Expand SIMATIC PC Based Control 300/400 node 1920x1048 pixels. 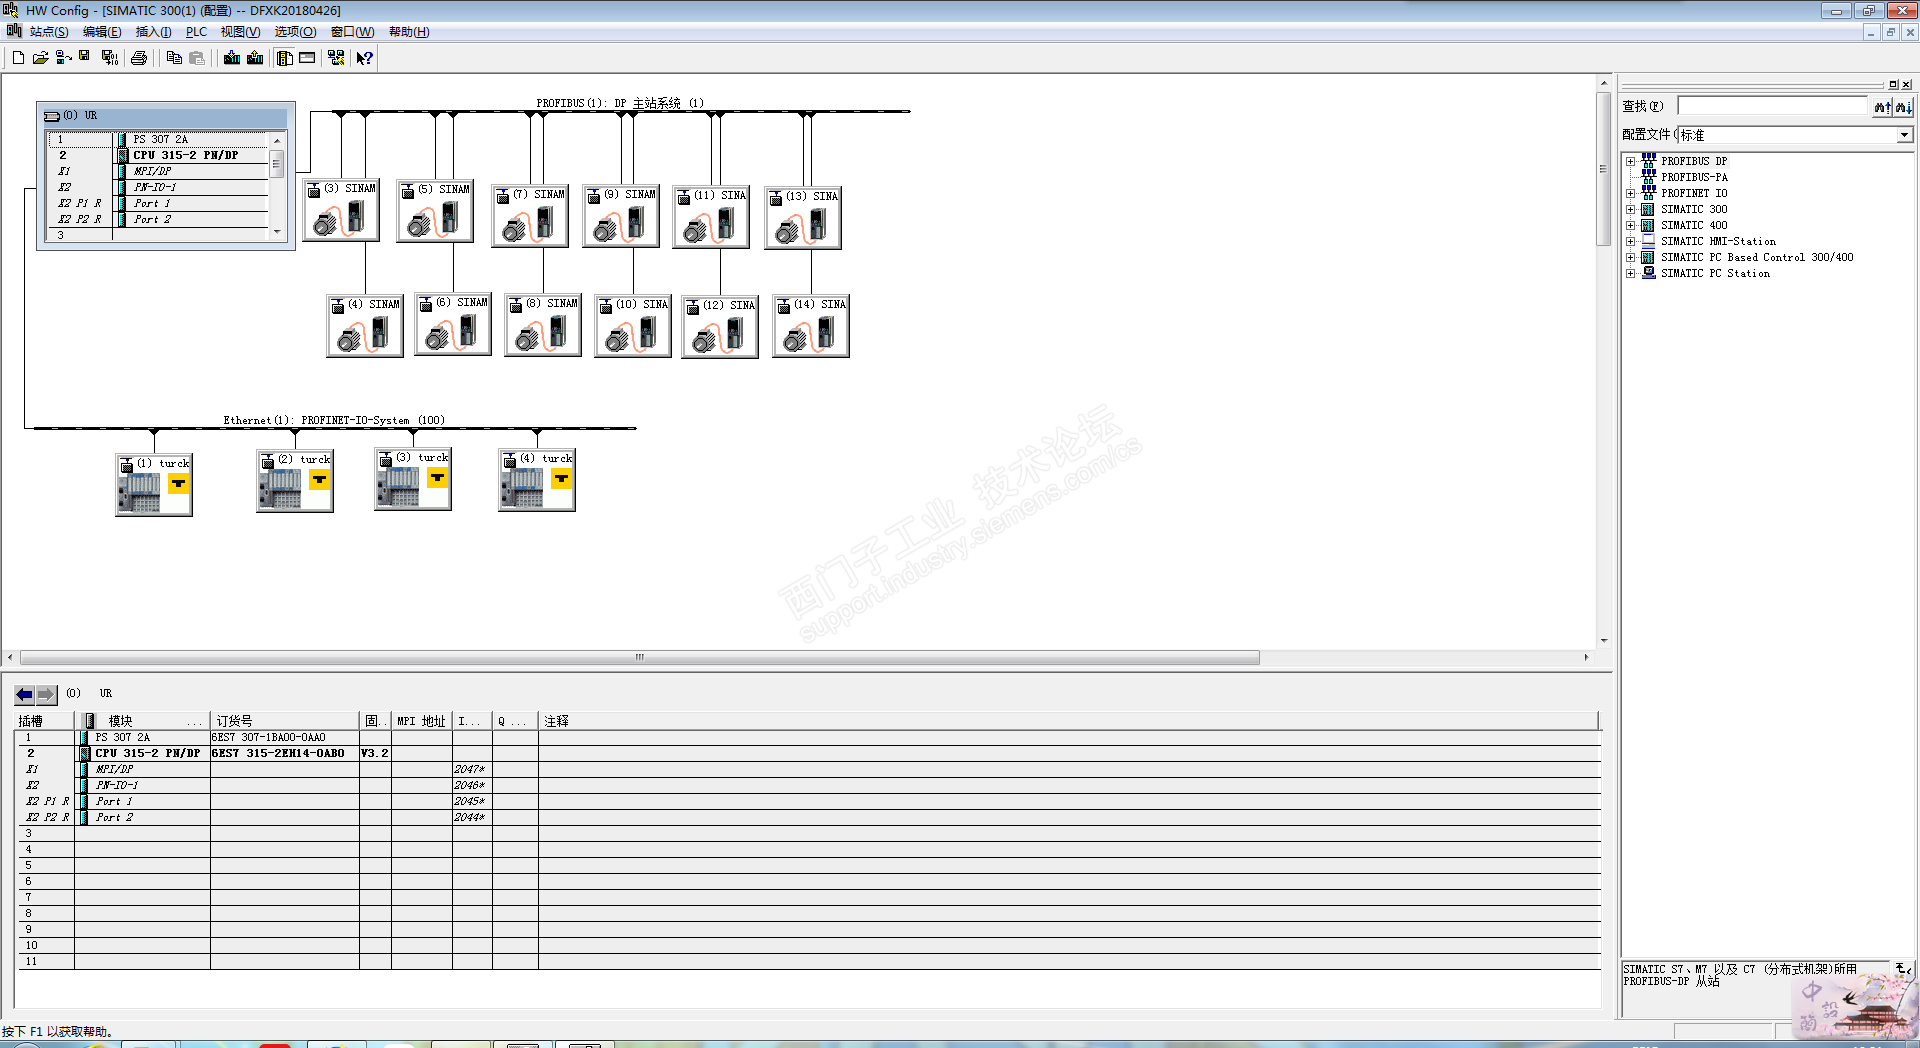[1631, 257]
